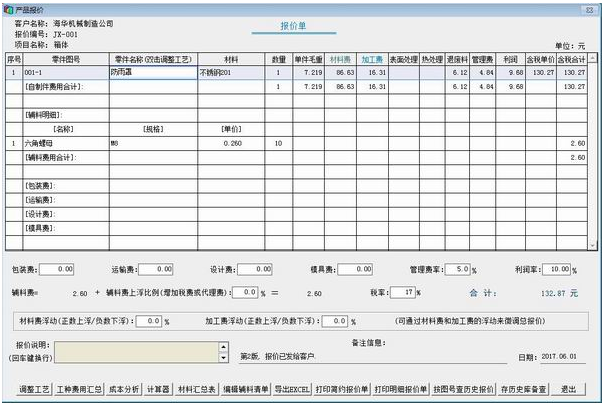Focus the 包装费 input field
This screenshot has width=607, height=411.
click(x=57, y=269)
